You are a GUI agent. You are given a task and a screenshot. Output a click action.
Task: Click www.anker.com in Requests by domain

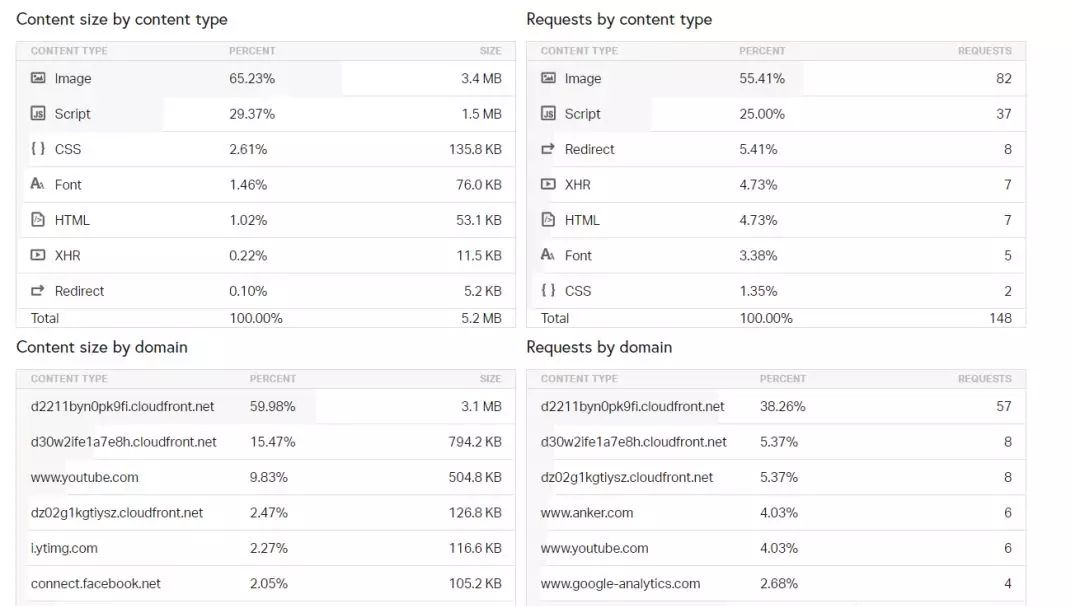tap(587, 513)
